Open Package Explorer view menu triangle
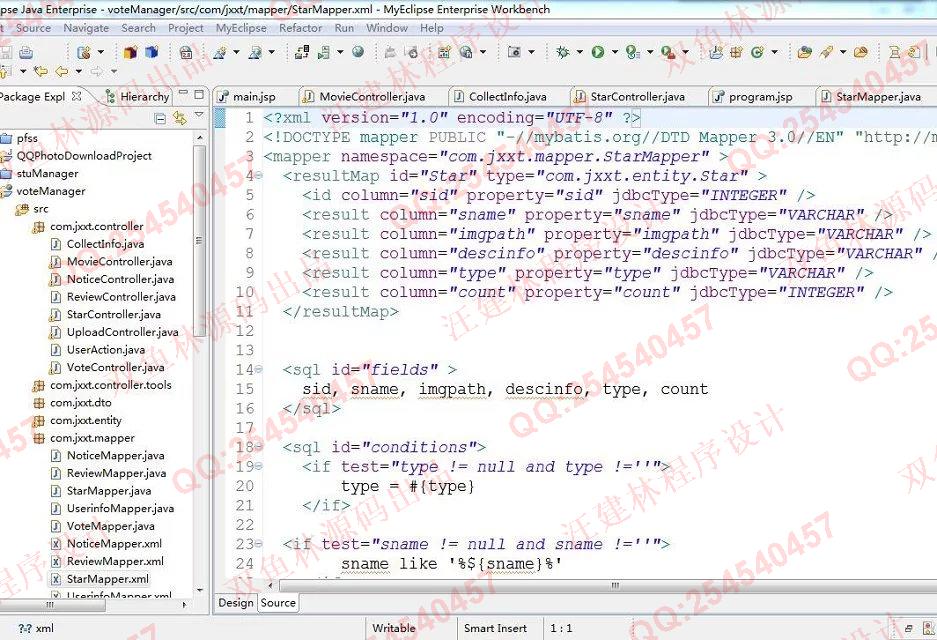The width and height of the screenshot is (937, 640). point(199,115)
